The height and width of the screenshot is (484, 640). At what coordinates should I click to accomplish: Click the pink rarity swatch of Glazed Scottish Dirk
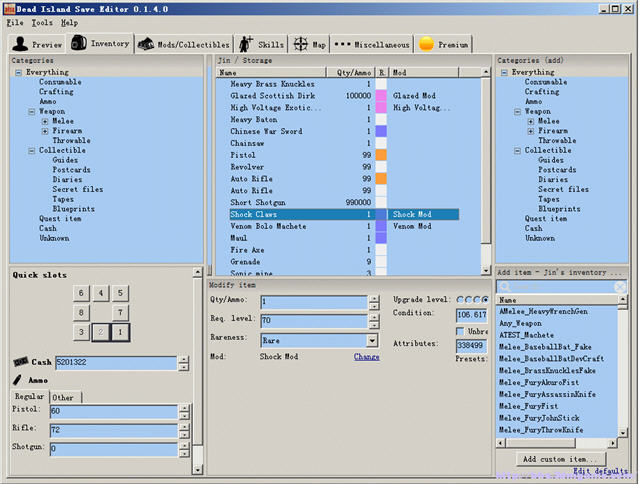381,96
